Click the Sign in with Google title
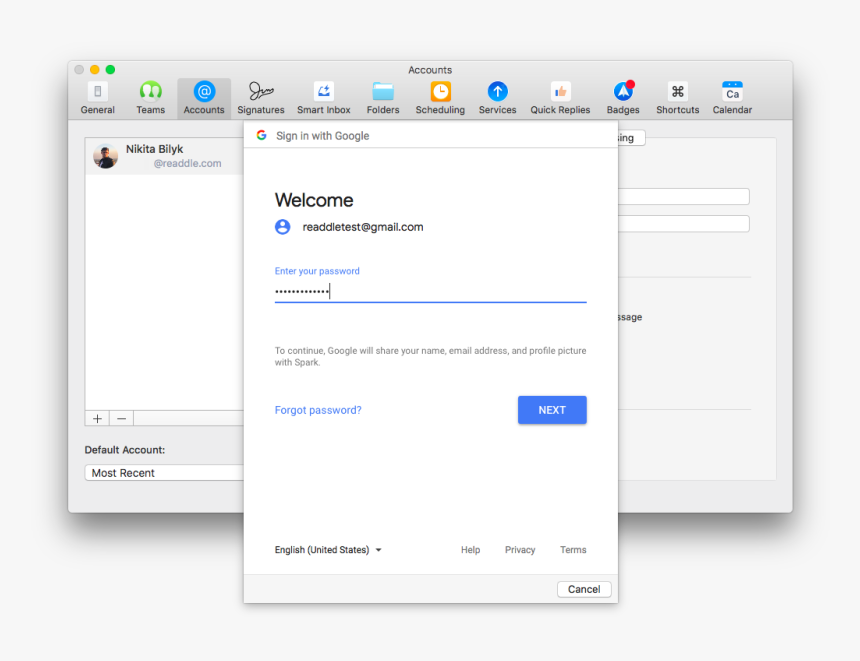Image resolution: width=860 pixels, height=661 pixels. point(322,136)
